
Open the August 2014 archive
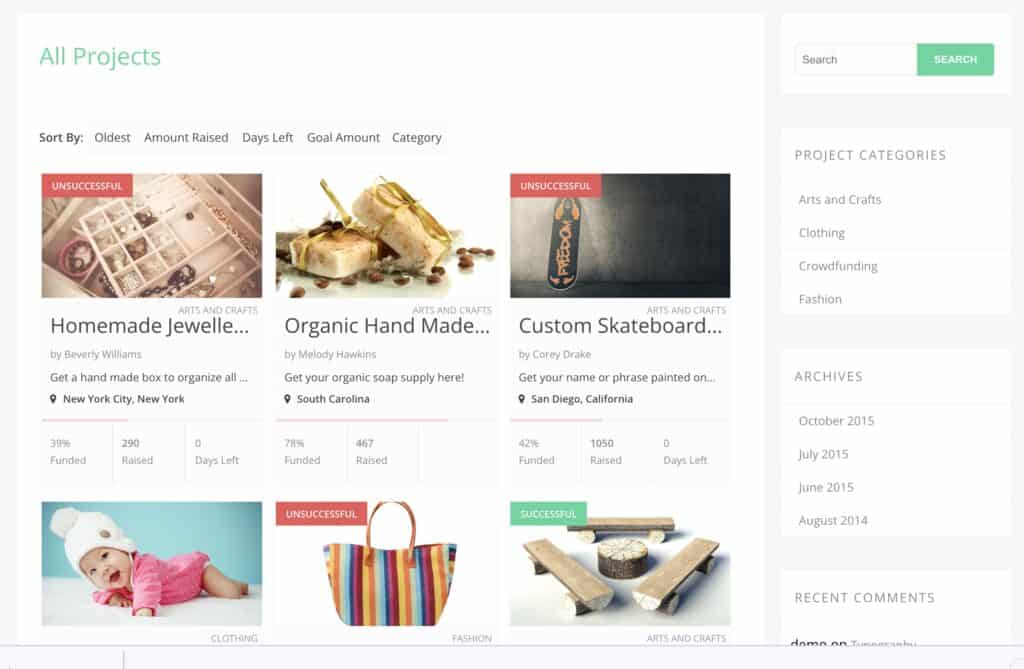(x=833, y=521)
